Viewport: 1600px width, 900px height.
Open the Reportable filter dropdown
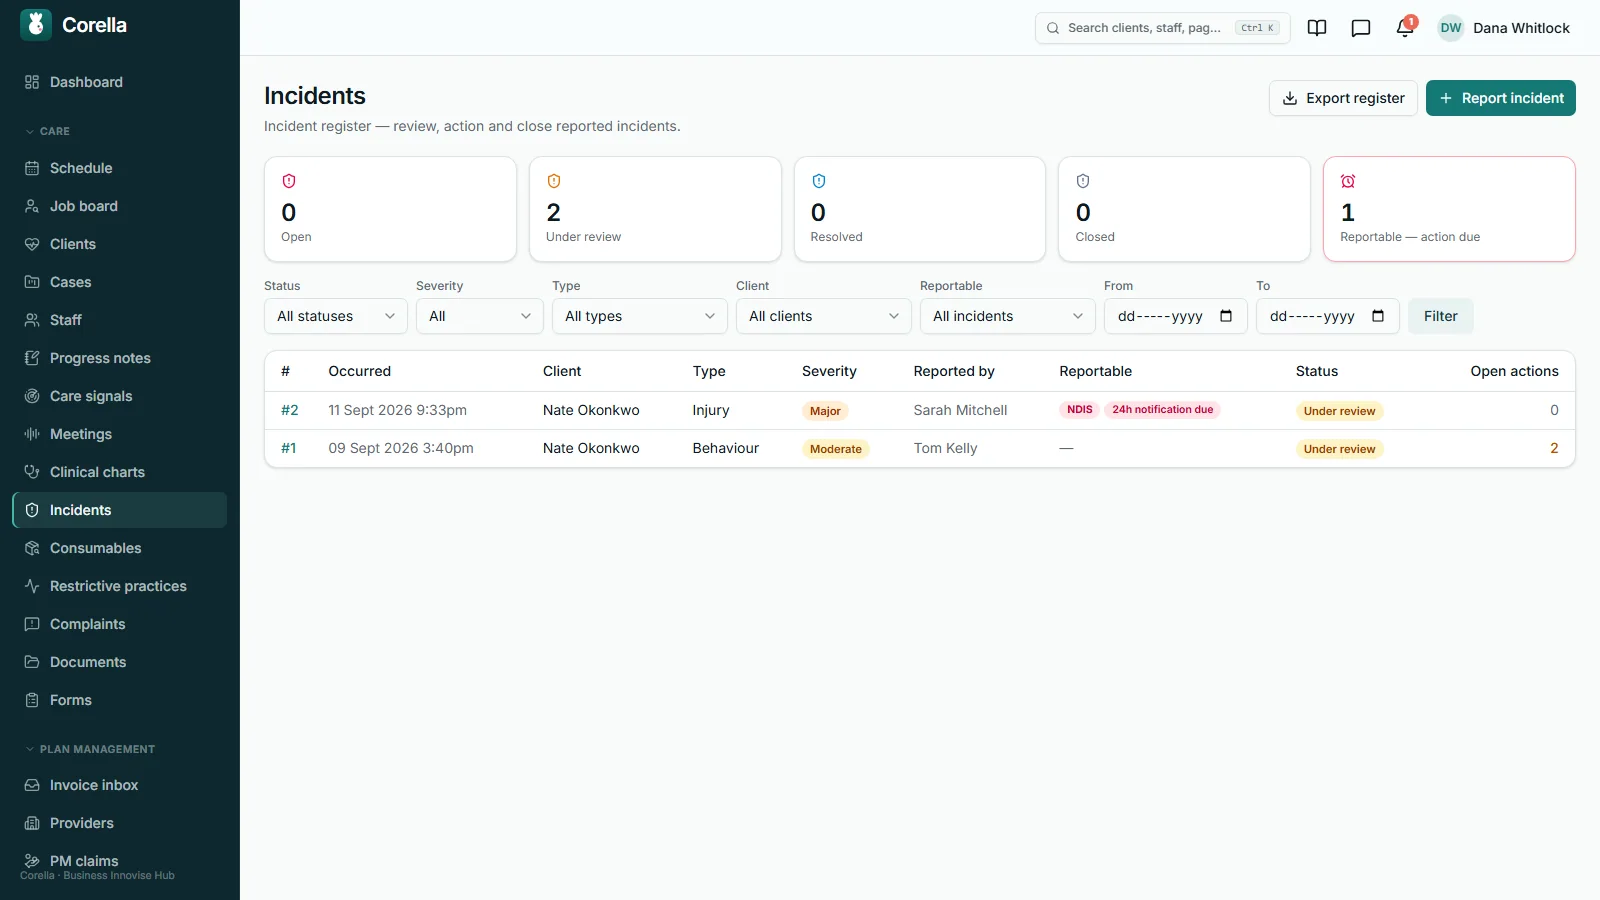point(1008,316)
